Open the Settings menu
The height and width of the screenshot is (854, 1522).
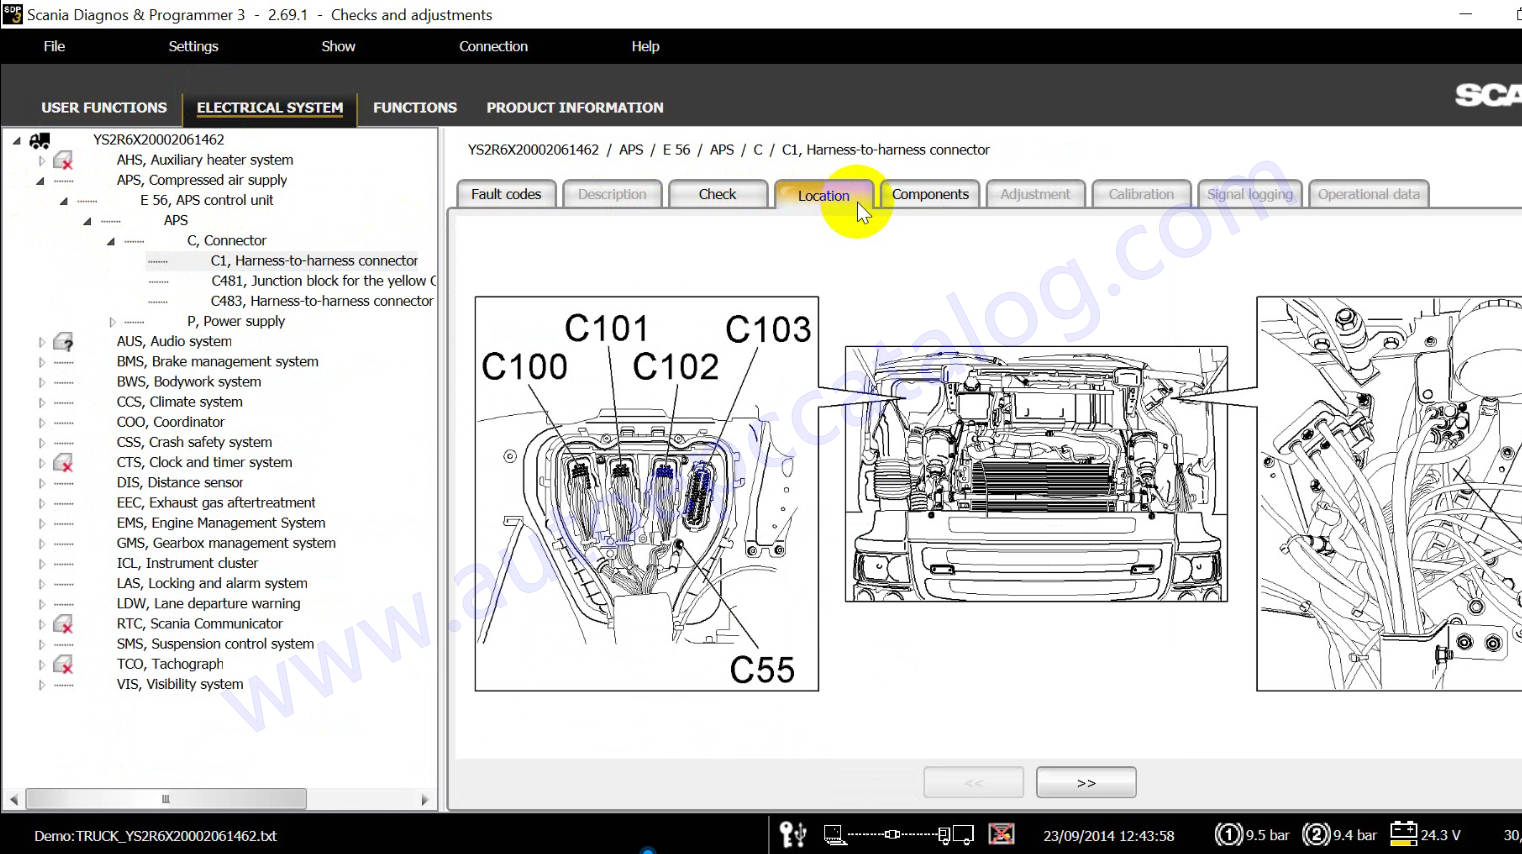[x=193, y=46]
